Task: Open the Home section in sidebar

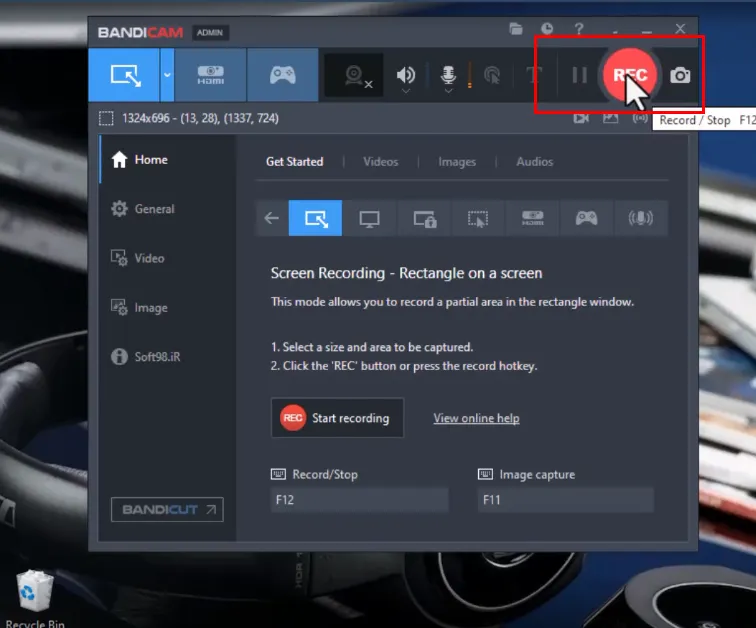Action: click(167, 160)
